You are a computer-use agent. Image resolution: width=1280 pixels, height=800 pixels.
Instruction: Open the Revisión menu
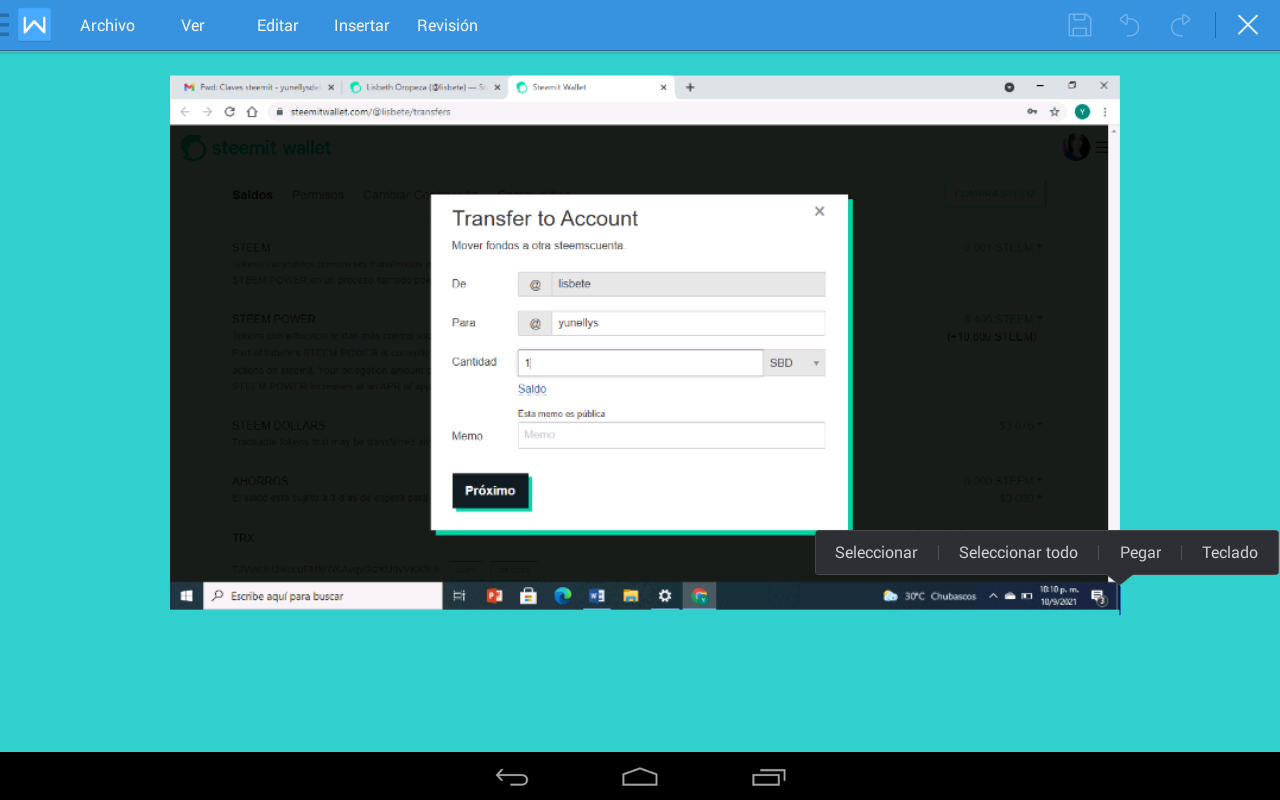447,26
